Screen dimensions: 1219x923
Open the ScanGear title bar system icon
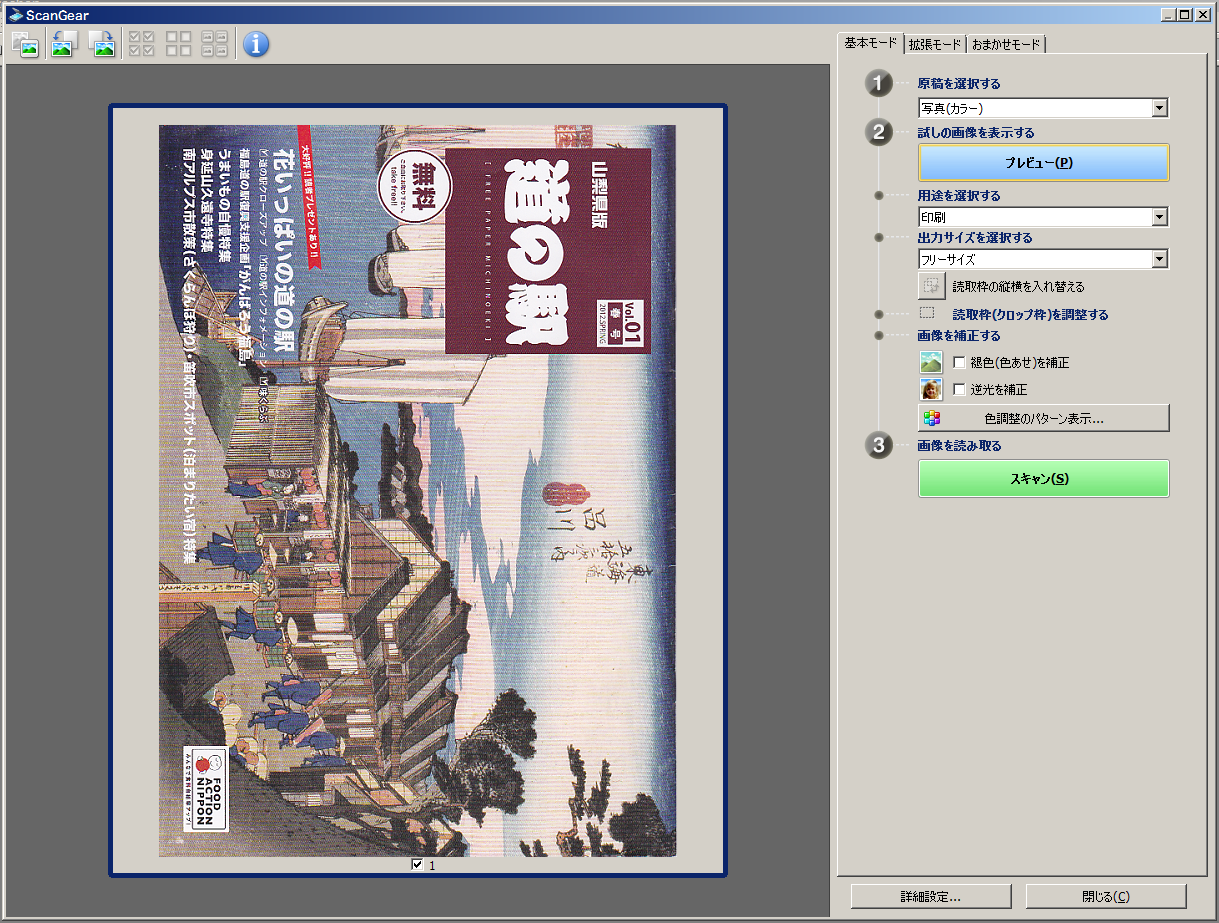(14, 15)
